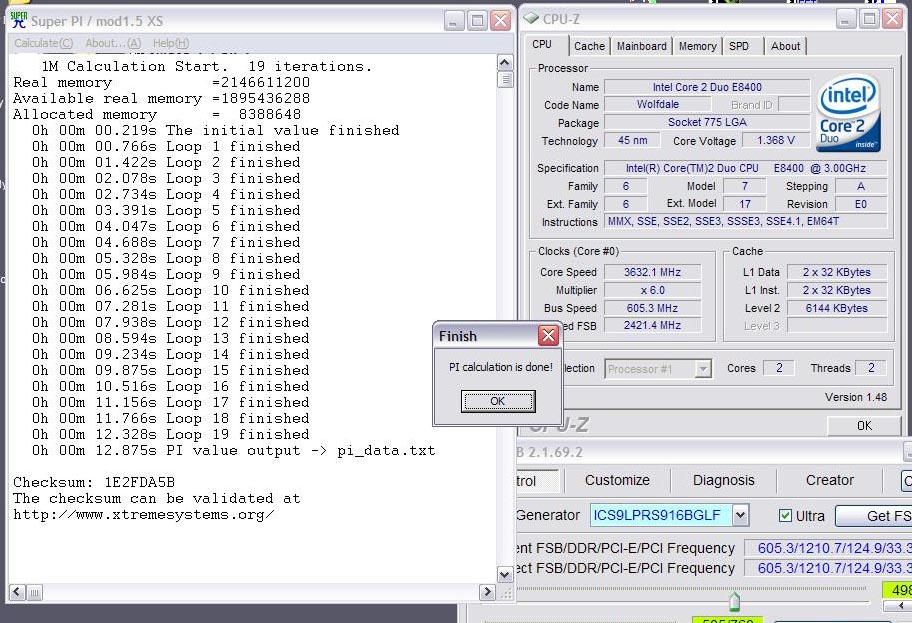
Task: Maximize the CPU-Z window
Action: point(870,19)
